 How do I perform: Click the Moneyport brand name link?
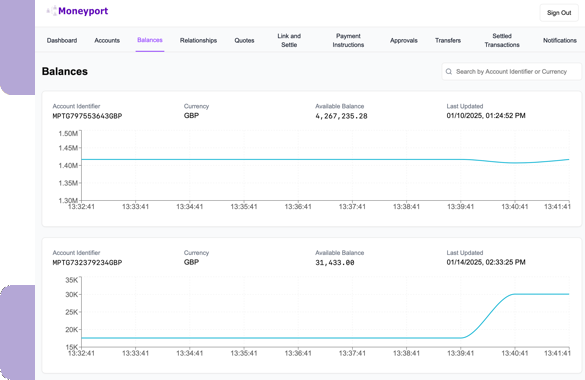coord(83,11)
